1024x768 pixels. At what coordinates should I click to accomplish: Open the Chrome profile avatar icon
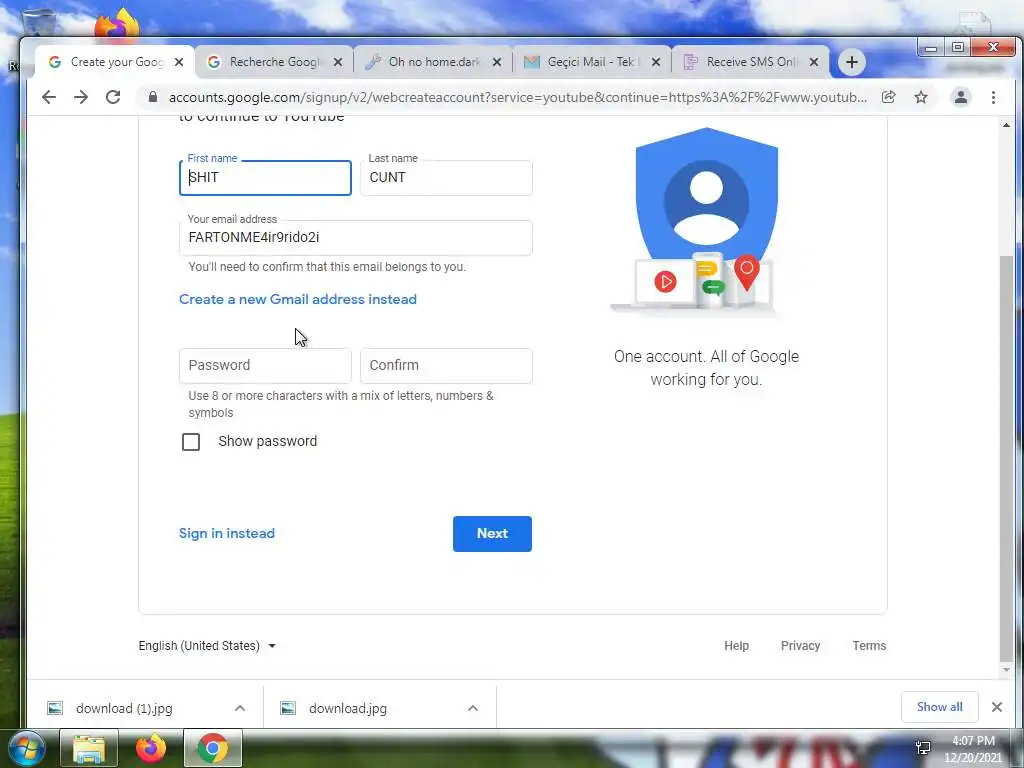(x=961, y=97)
